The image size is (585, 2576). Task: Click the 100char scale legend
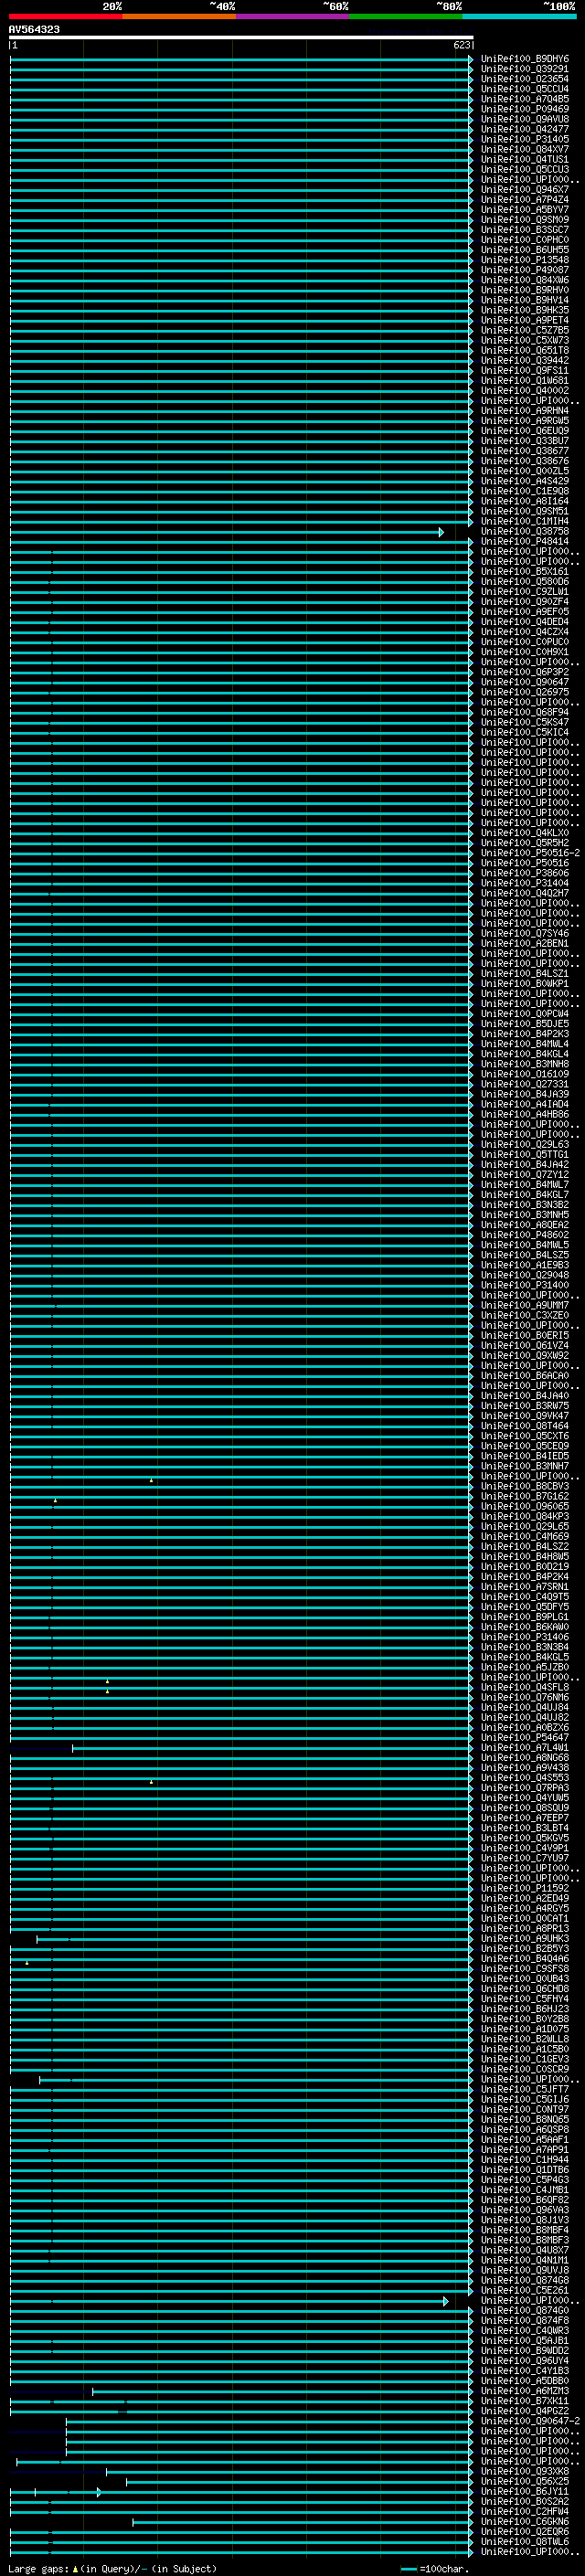point(435,2569)
